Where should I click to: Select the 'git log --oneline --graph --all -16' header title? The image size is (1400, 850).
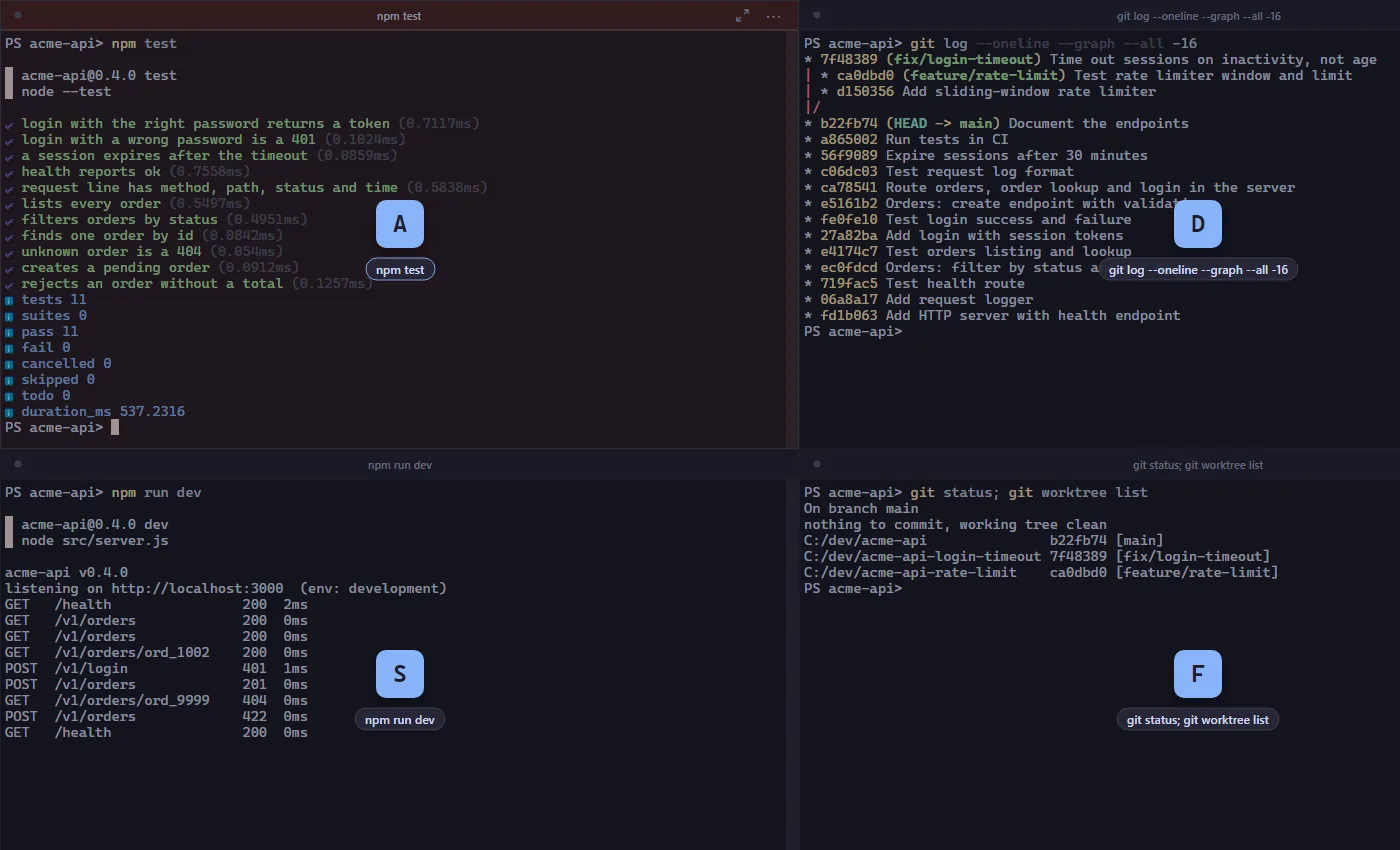1198,16
